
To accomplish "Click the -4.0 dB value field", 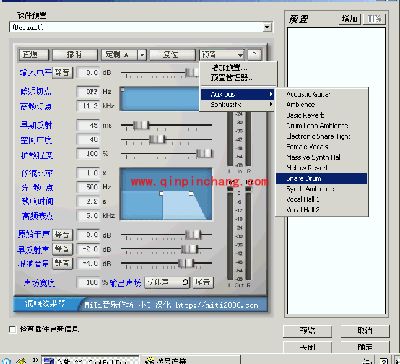I will 88,263.
